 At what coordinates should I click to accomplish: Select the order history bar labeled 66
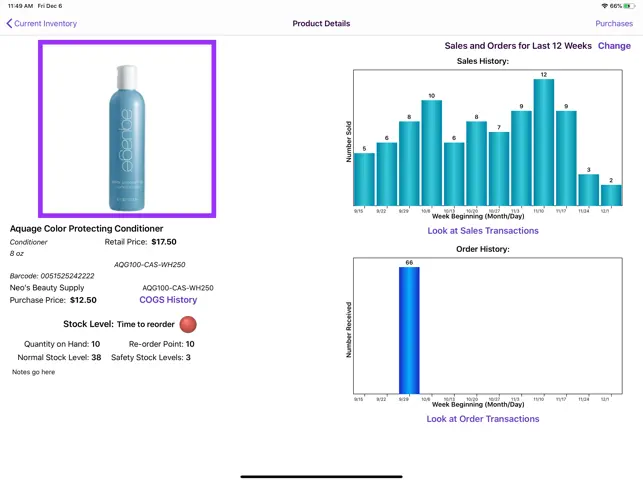click(x=409, y=330)
